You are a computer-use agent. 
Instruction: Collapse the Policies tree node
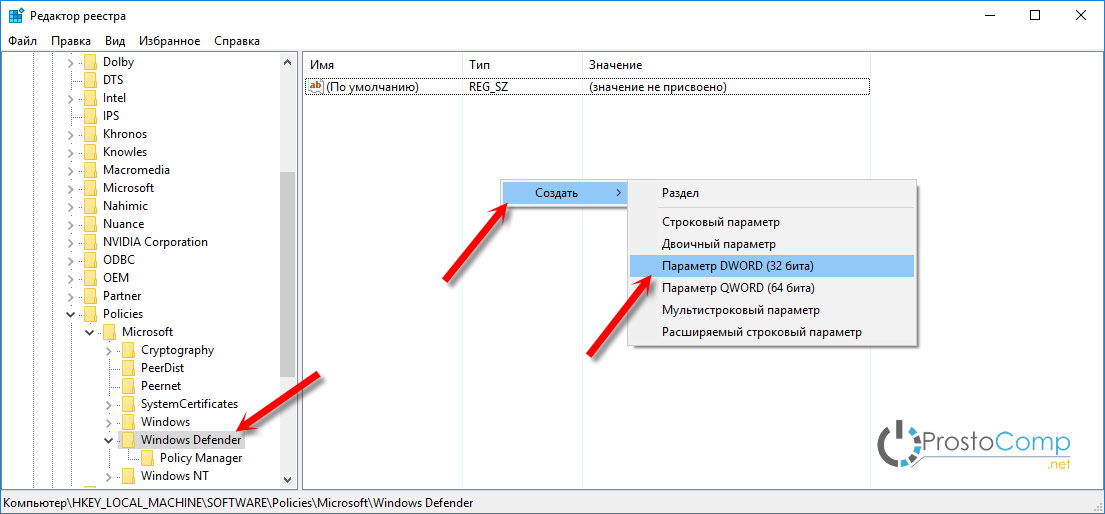(70, 314)
